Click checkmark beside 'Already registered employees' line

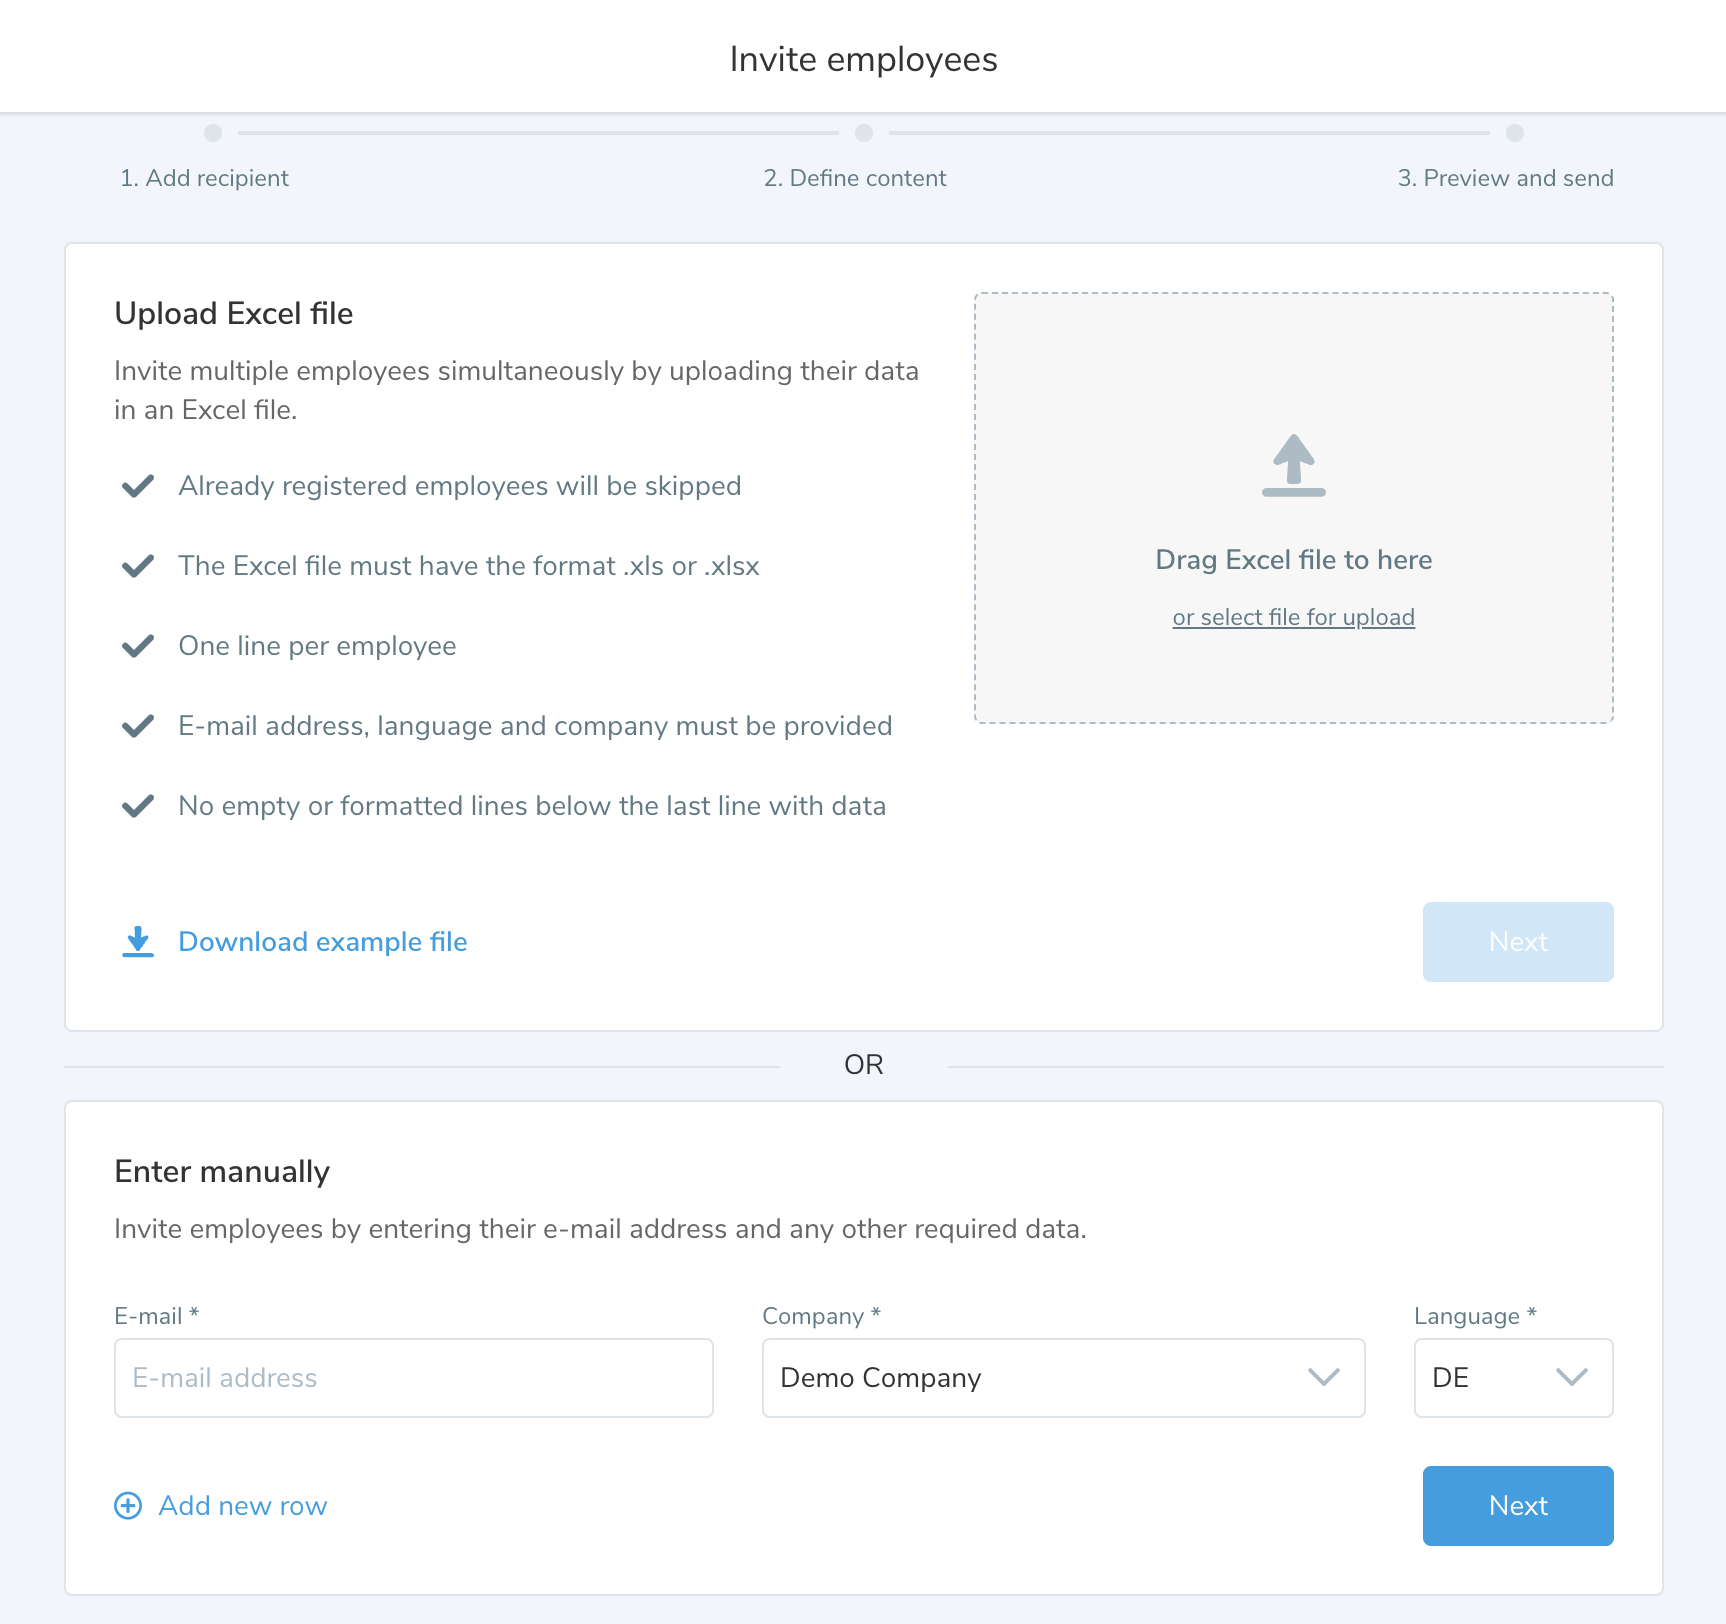click(138, 486)
